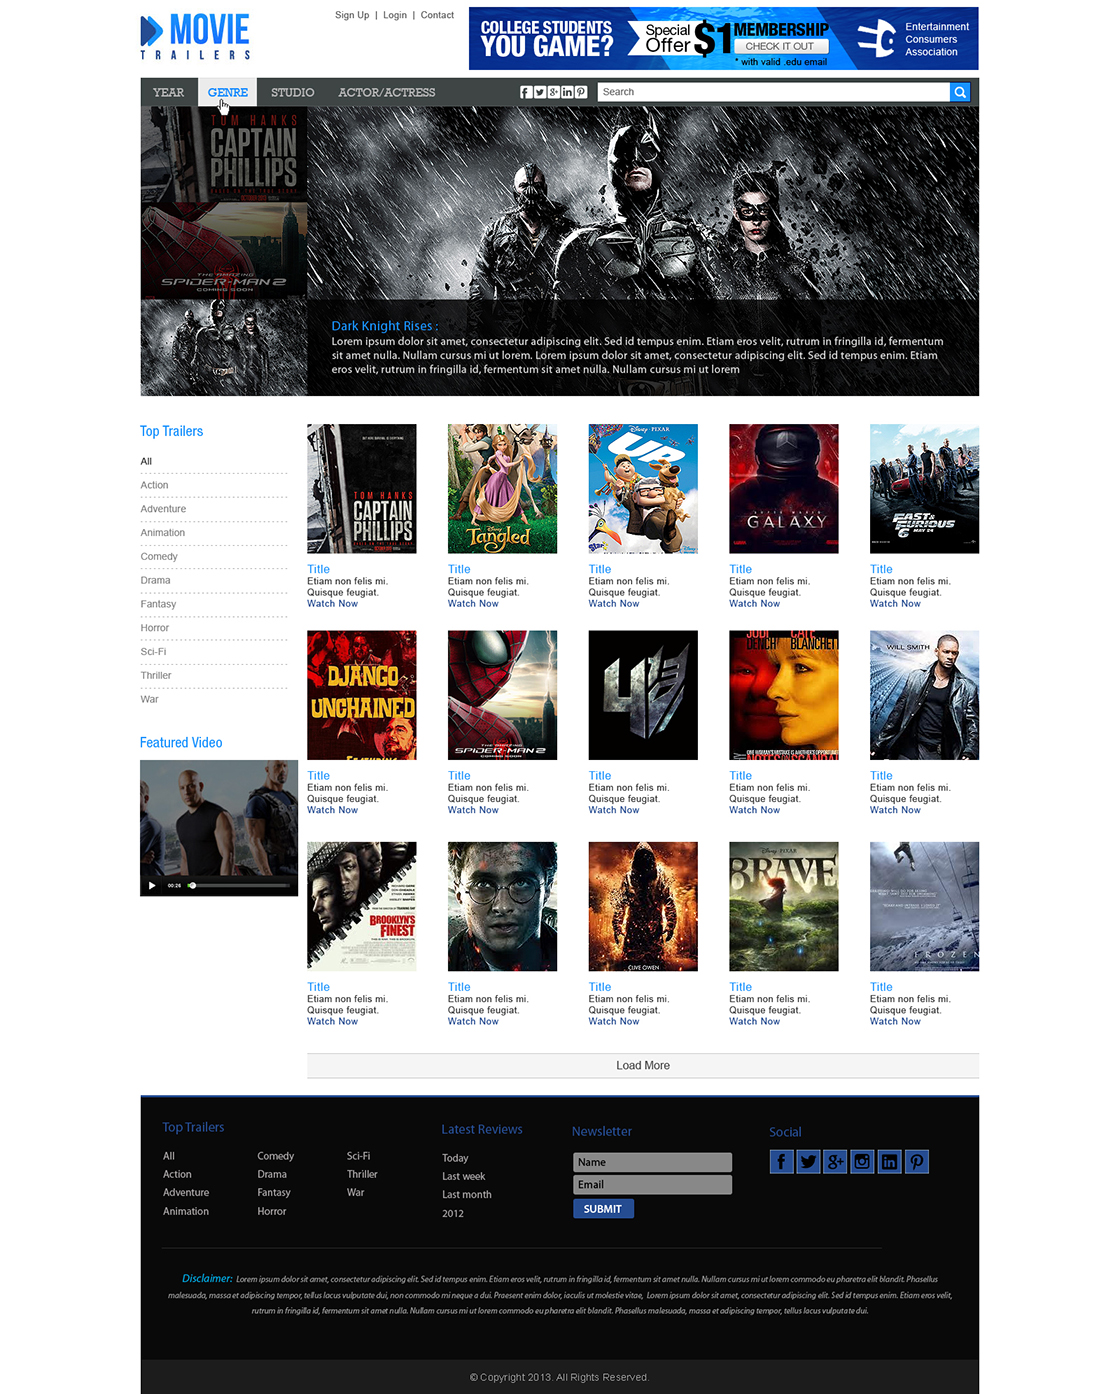The image size is (1120, 1394).
Task: Open Last week in Latest Reviews
Action: [x=464, y=1176]
